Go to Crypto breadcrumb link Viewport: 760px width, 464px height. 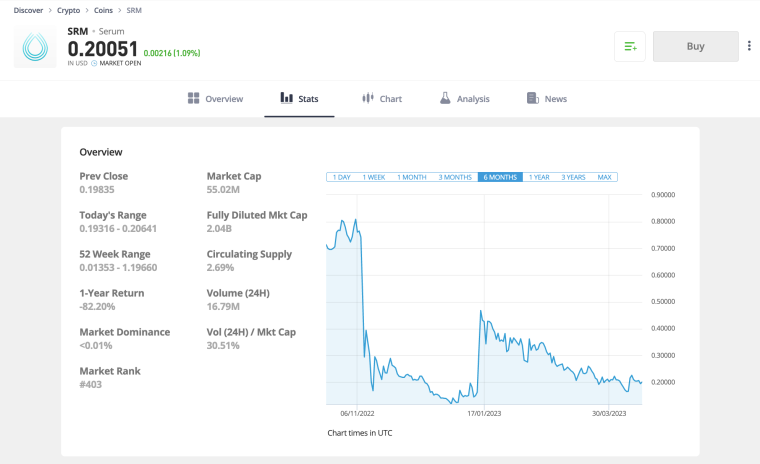click(x=68, y=10)
